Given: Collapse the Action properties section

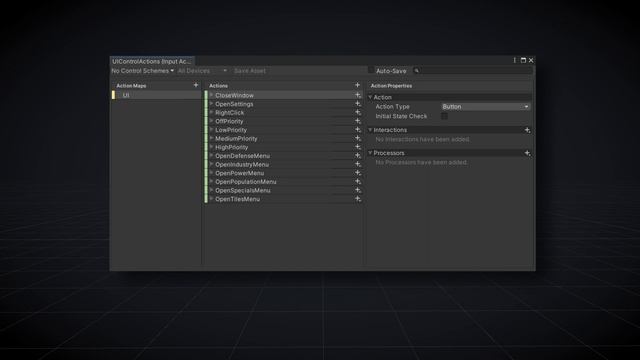Looking at the screenshot, I should click(x=370, y=97).
